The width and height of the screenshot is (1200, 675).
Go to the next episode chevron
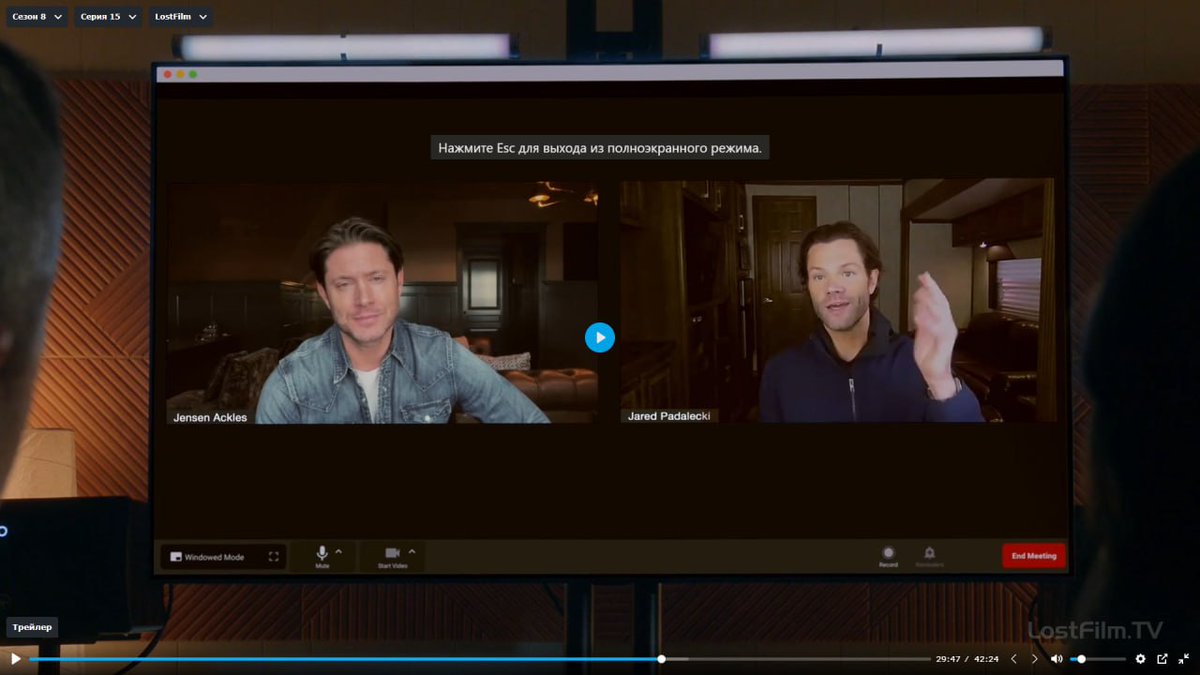tap(1035, 659)
